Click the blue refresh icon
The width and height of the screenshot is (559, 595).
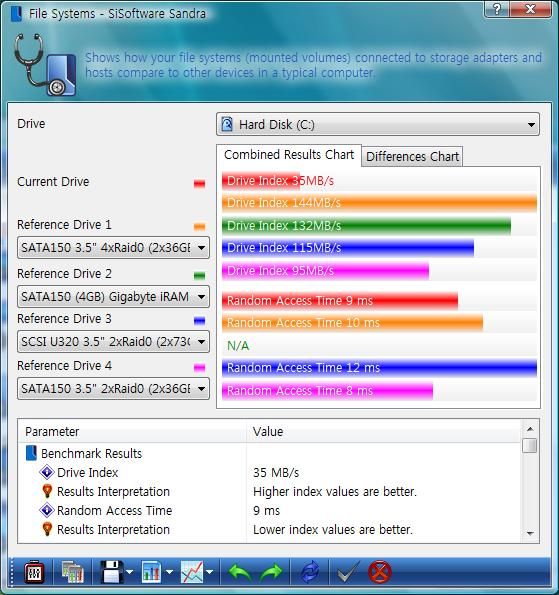point(310,572)
